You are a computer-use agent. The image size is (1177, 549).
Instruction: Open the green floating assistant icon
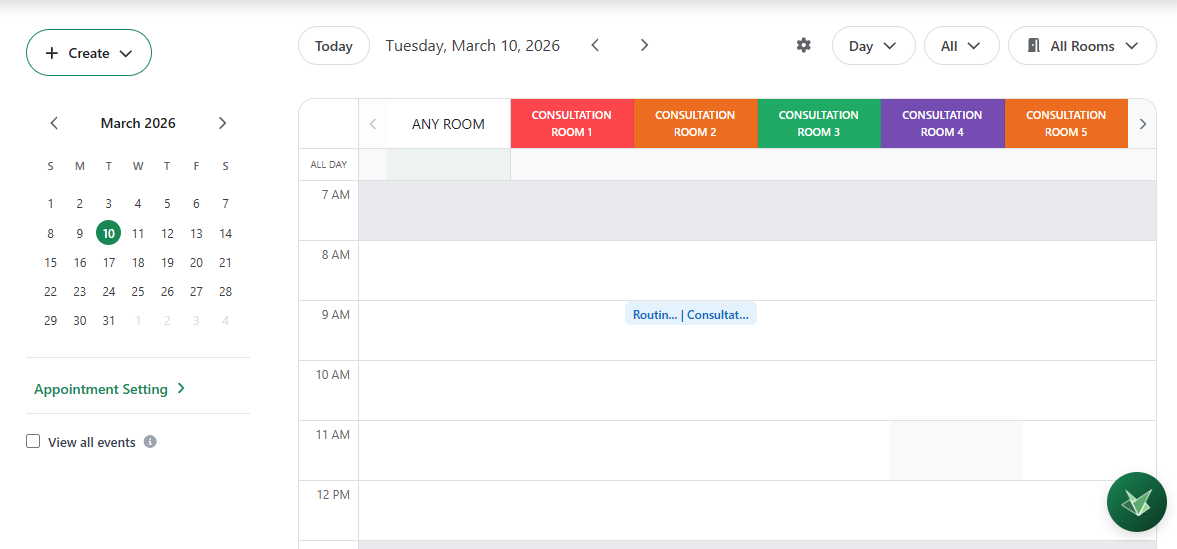pyautogui.click(x=1136, y=502)
